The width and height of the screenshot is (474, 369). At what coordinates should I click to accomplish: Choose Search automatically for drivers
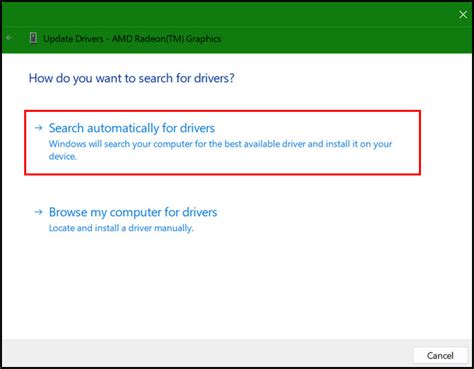[x=222, y=143]
